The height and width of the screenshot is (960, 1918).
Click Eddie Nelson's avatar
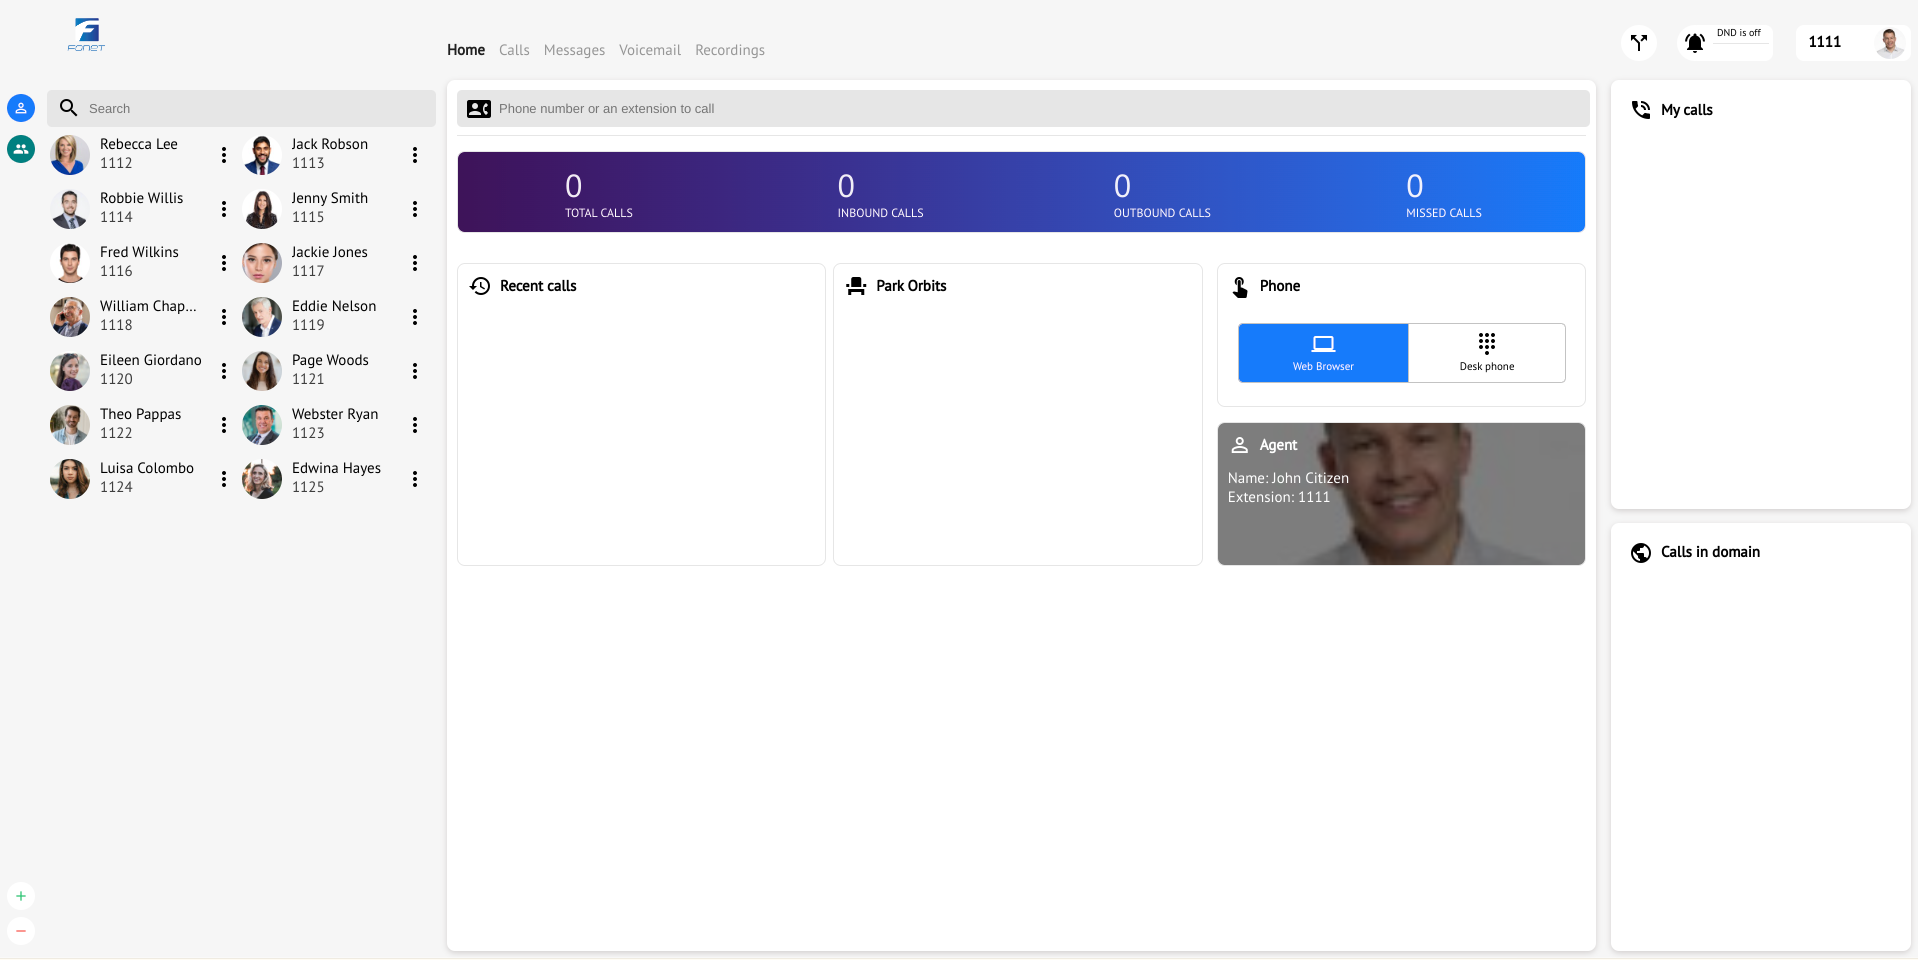(262, 317)
